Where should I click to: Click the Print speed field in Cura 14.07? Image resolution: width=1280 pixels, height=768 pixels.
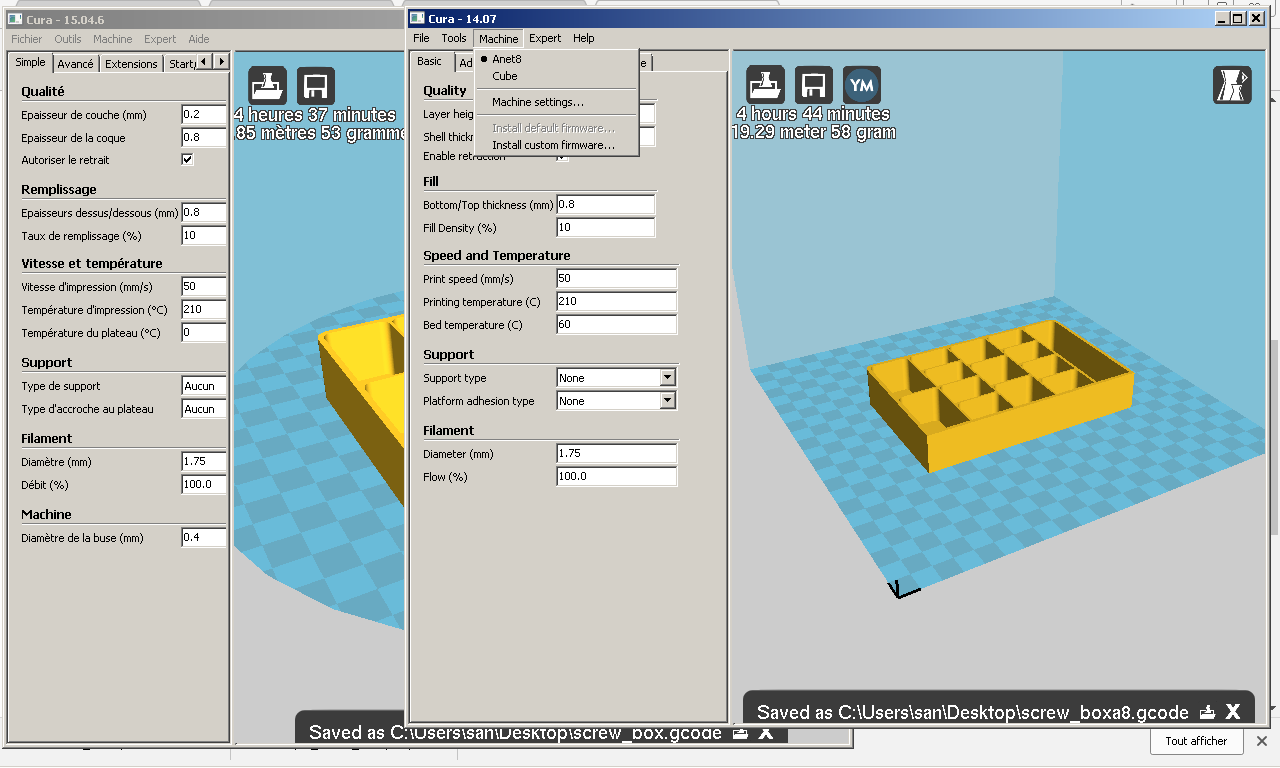coord(617,278)
